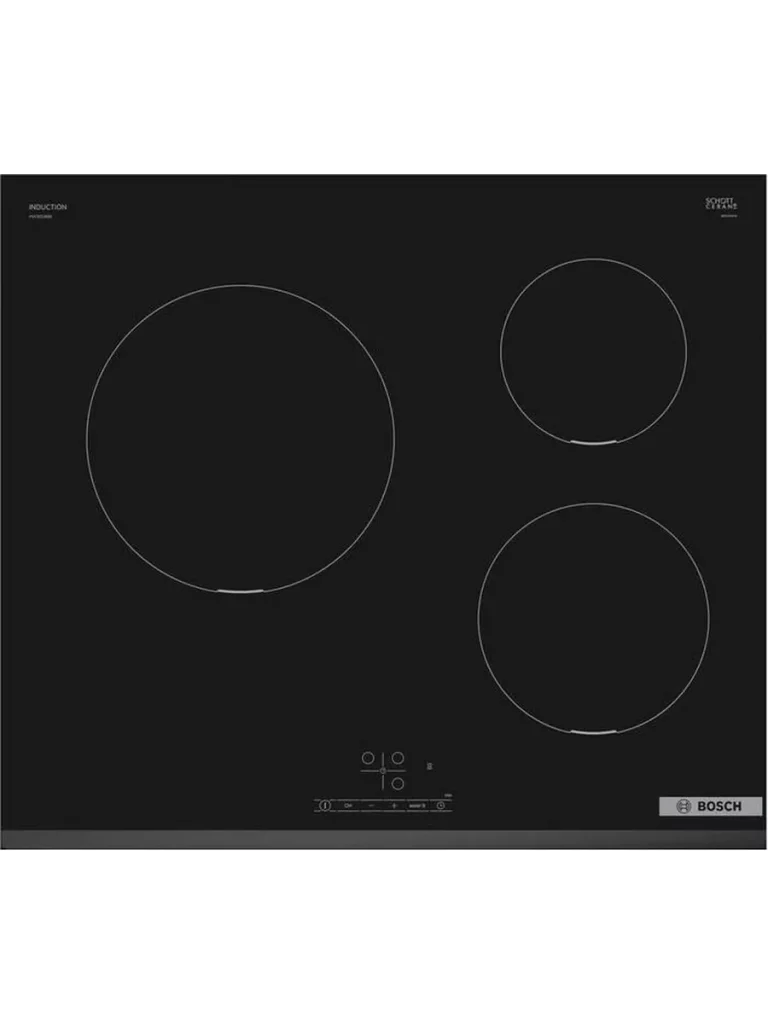Click the upper-right zone's bottom marker dash
This screenshot has height=1024, width=768.
(594, 443)
